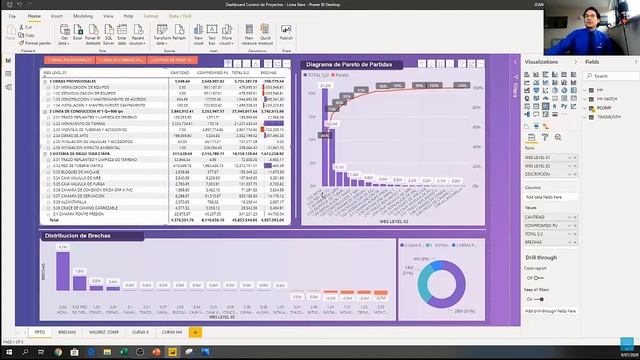Open the Format paint-roller tab
Viewport: 640px width, 360px height.
pyautogui.click(x=545, y=137)
